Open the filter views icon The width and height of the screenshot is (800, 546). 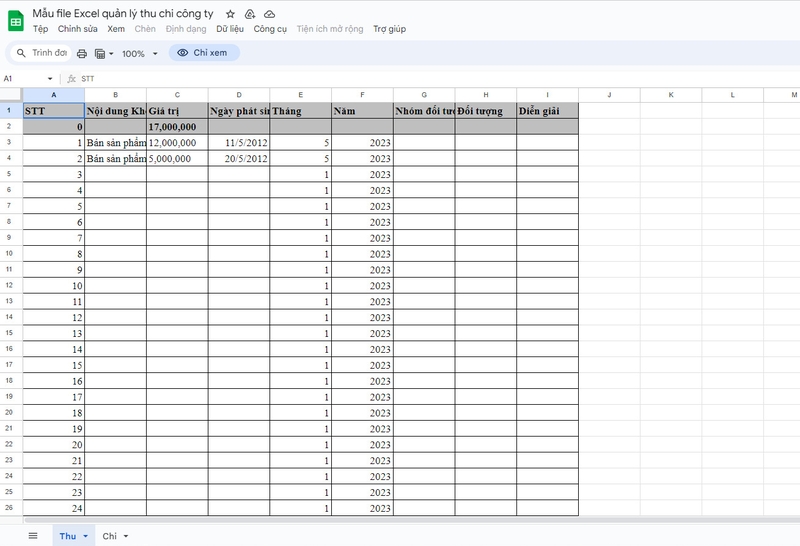100,54
